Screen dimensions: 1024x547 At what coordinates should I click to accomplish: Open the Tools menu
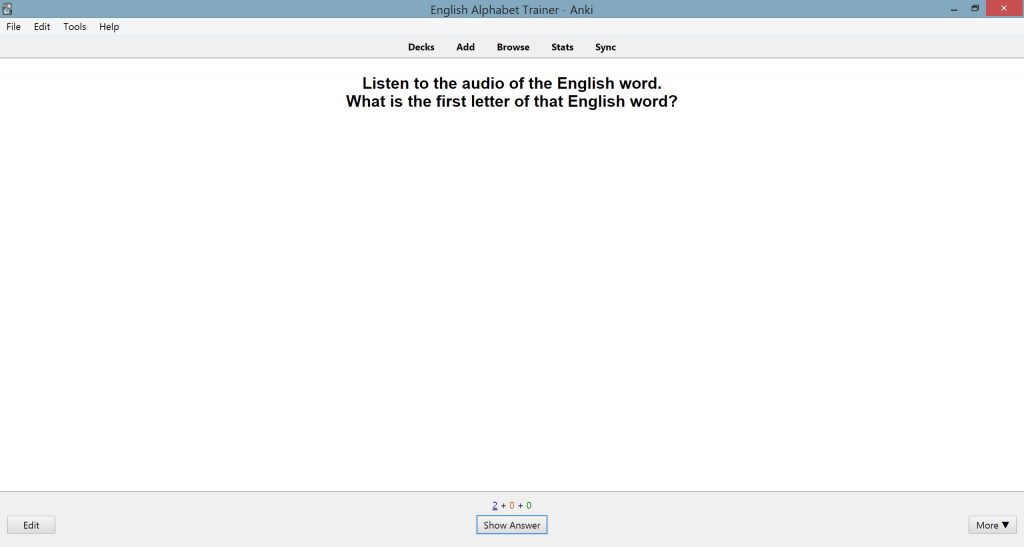[x=74, y=27]
